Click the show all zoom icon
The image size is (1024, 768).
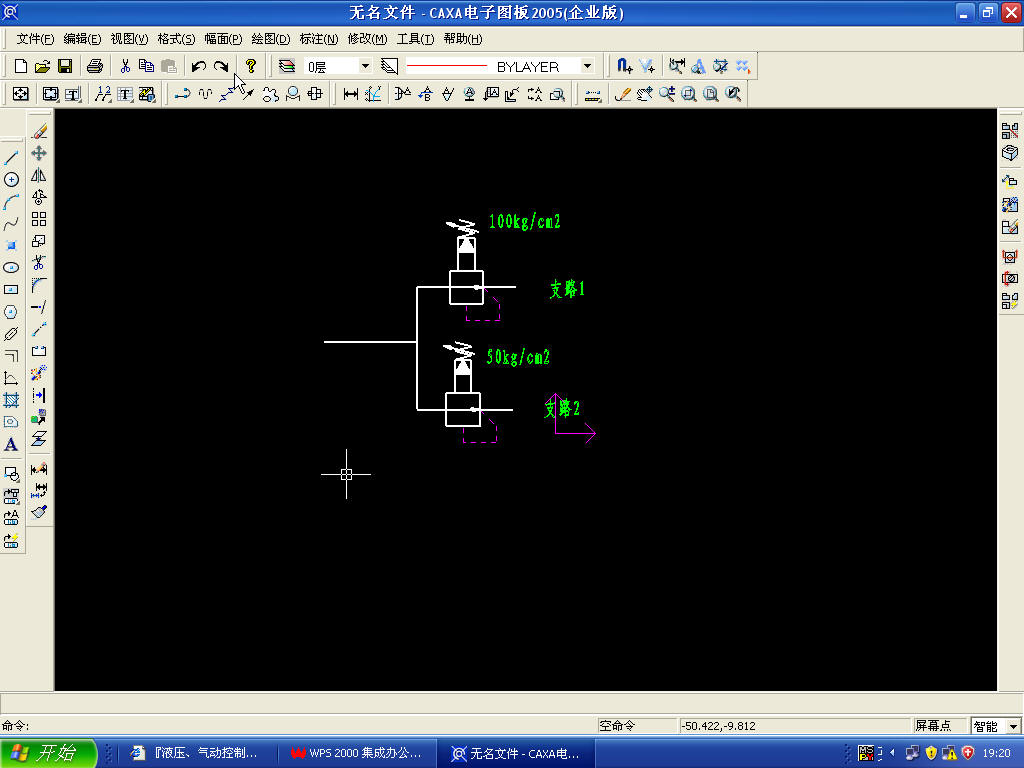click(711, 94)
